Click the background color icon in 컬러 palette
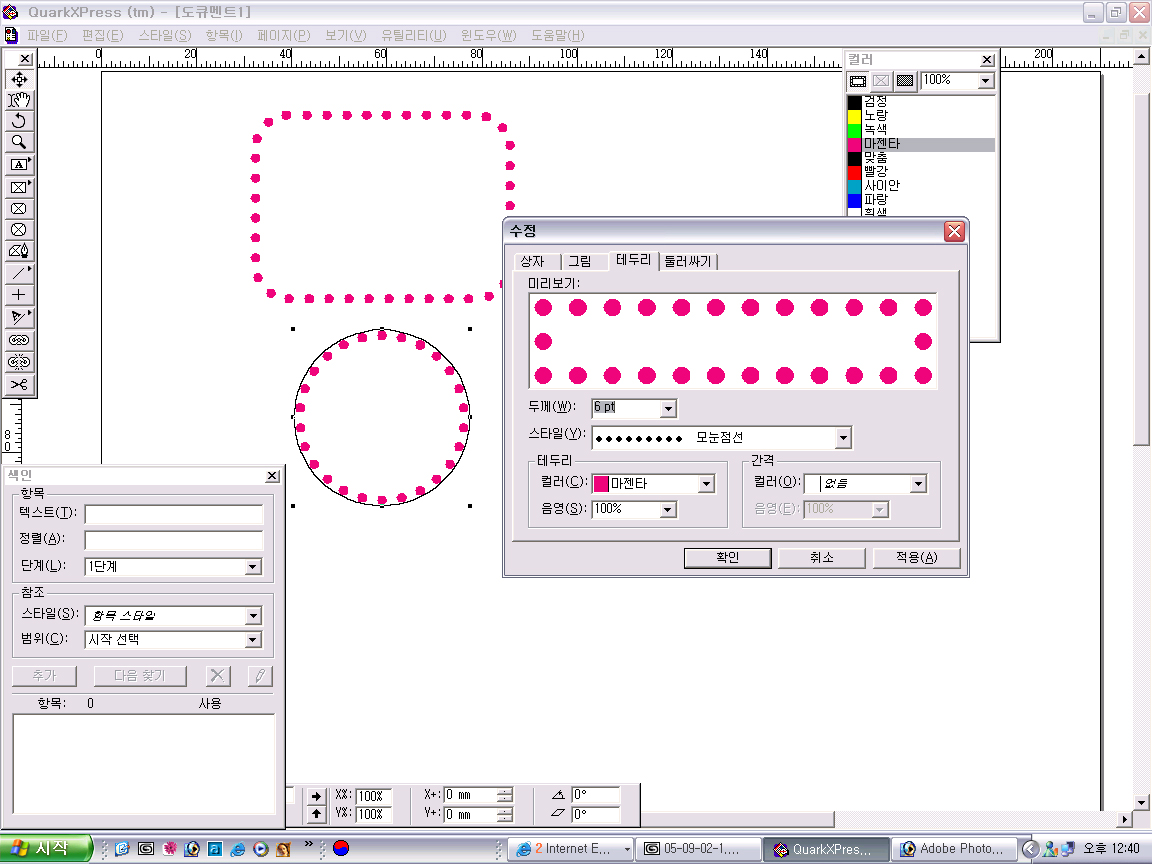1152x864 pixels. point(905,81)
